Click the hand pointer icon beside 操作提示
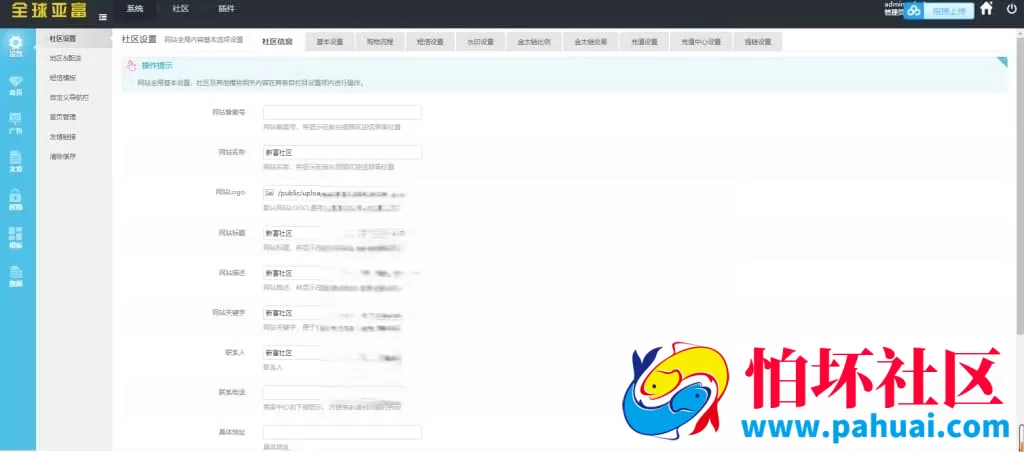Screen dimensions: 1024x452 click(x=131, y=65)
